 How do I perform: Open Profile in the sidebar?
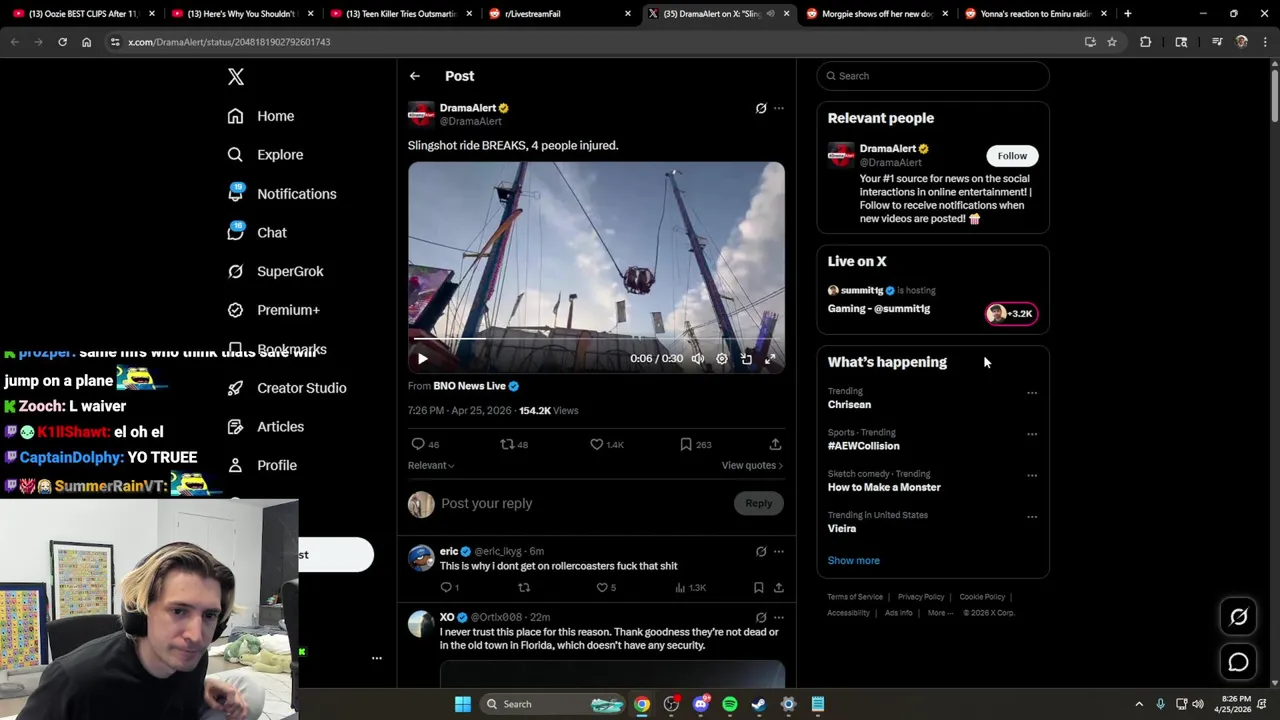(262, 465)
